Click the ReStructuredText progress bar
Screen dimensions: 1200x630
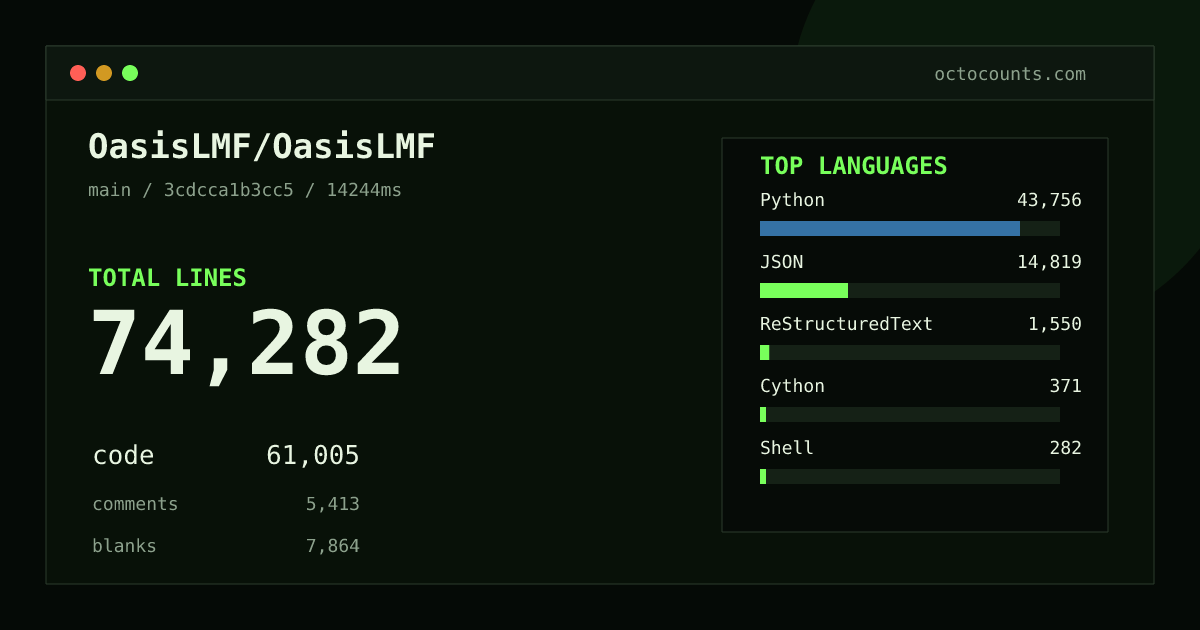pos(910,352)
